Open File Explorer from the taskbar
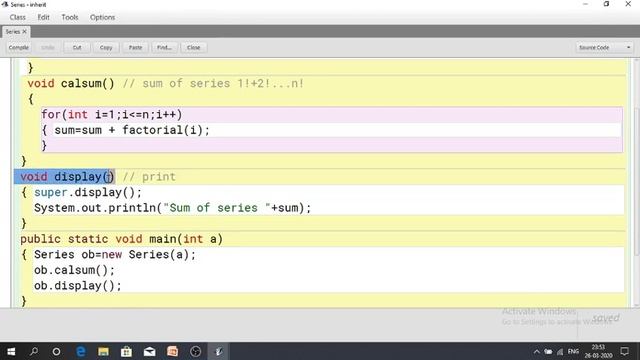 pos(103,351)
